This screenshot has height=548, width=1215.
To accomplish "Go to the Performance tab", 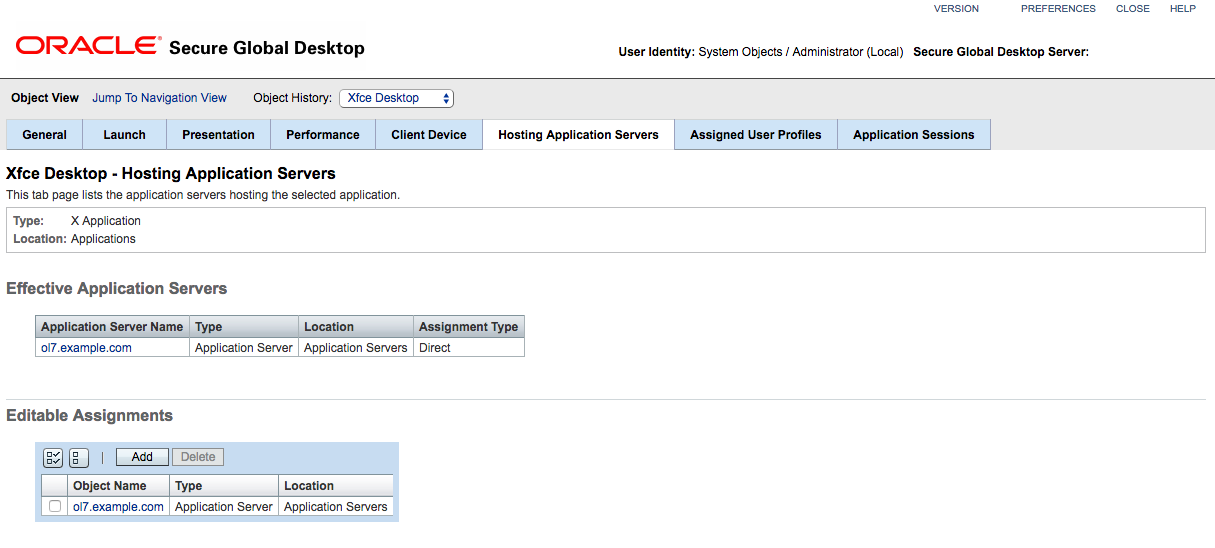I will (x=323, y=135).
